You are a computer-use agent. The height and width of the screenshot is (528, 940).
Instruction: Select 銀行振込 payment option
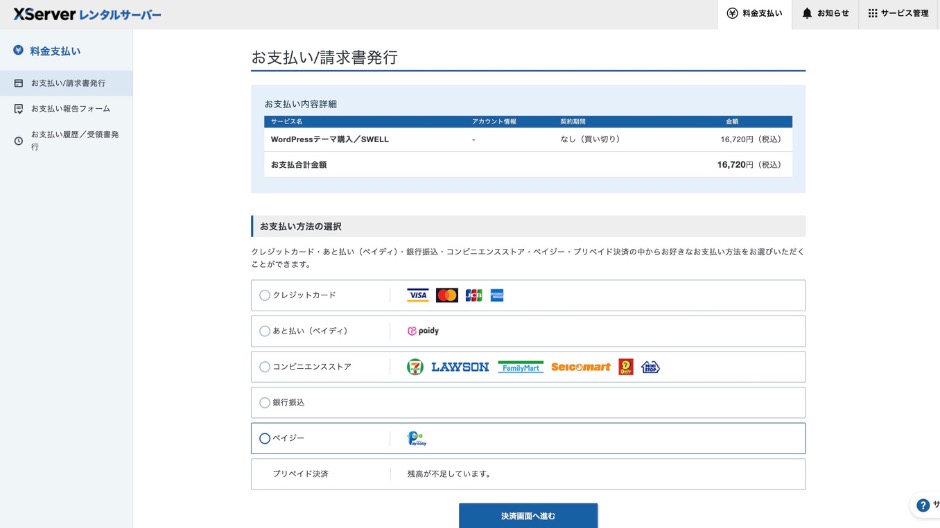coord(265,402)
